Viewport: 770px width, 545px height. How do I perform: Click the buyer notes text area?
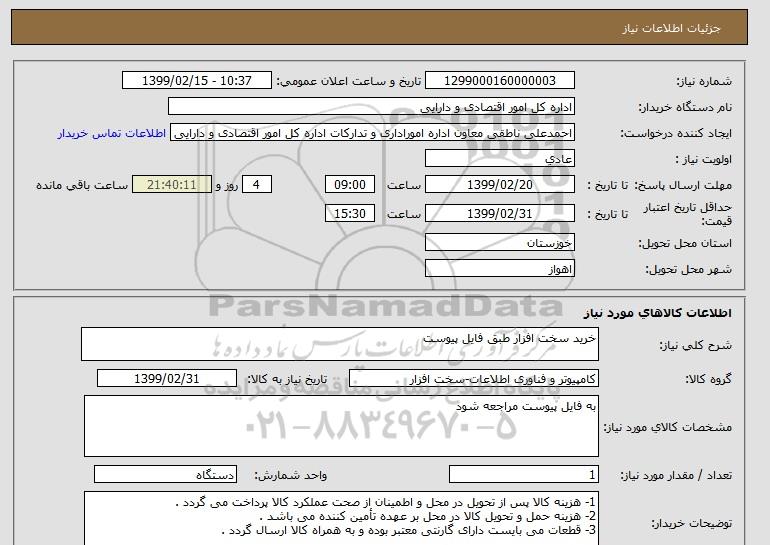(341, 518)
